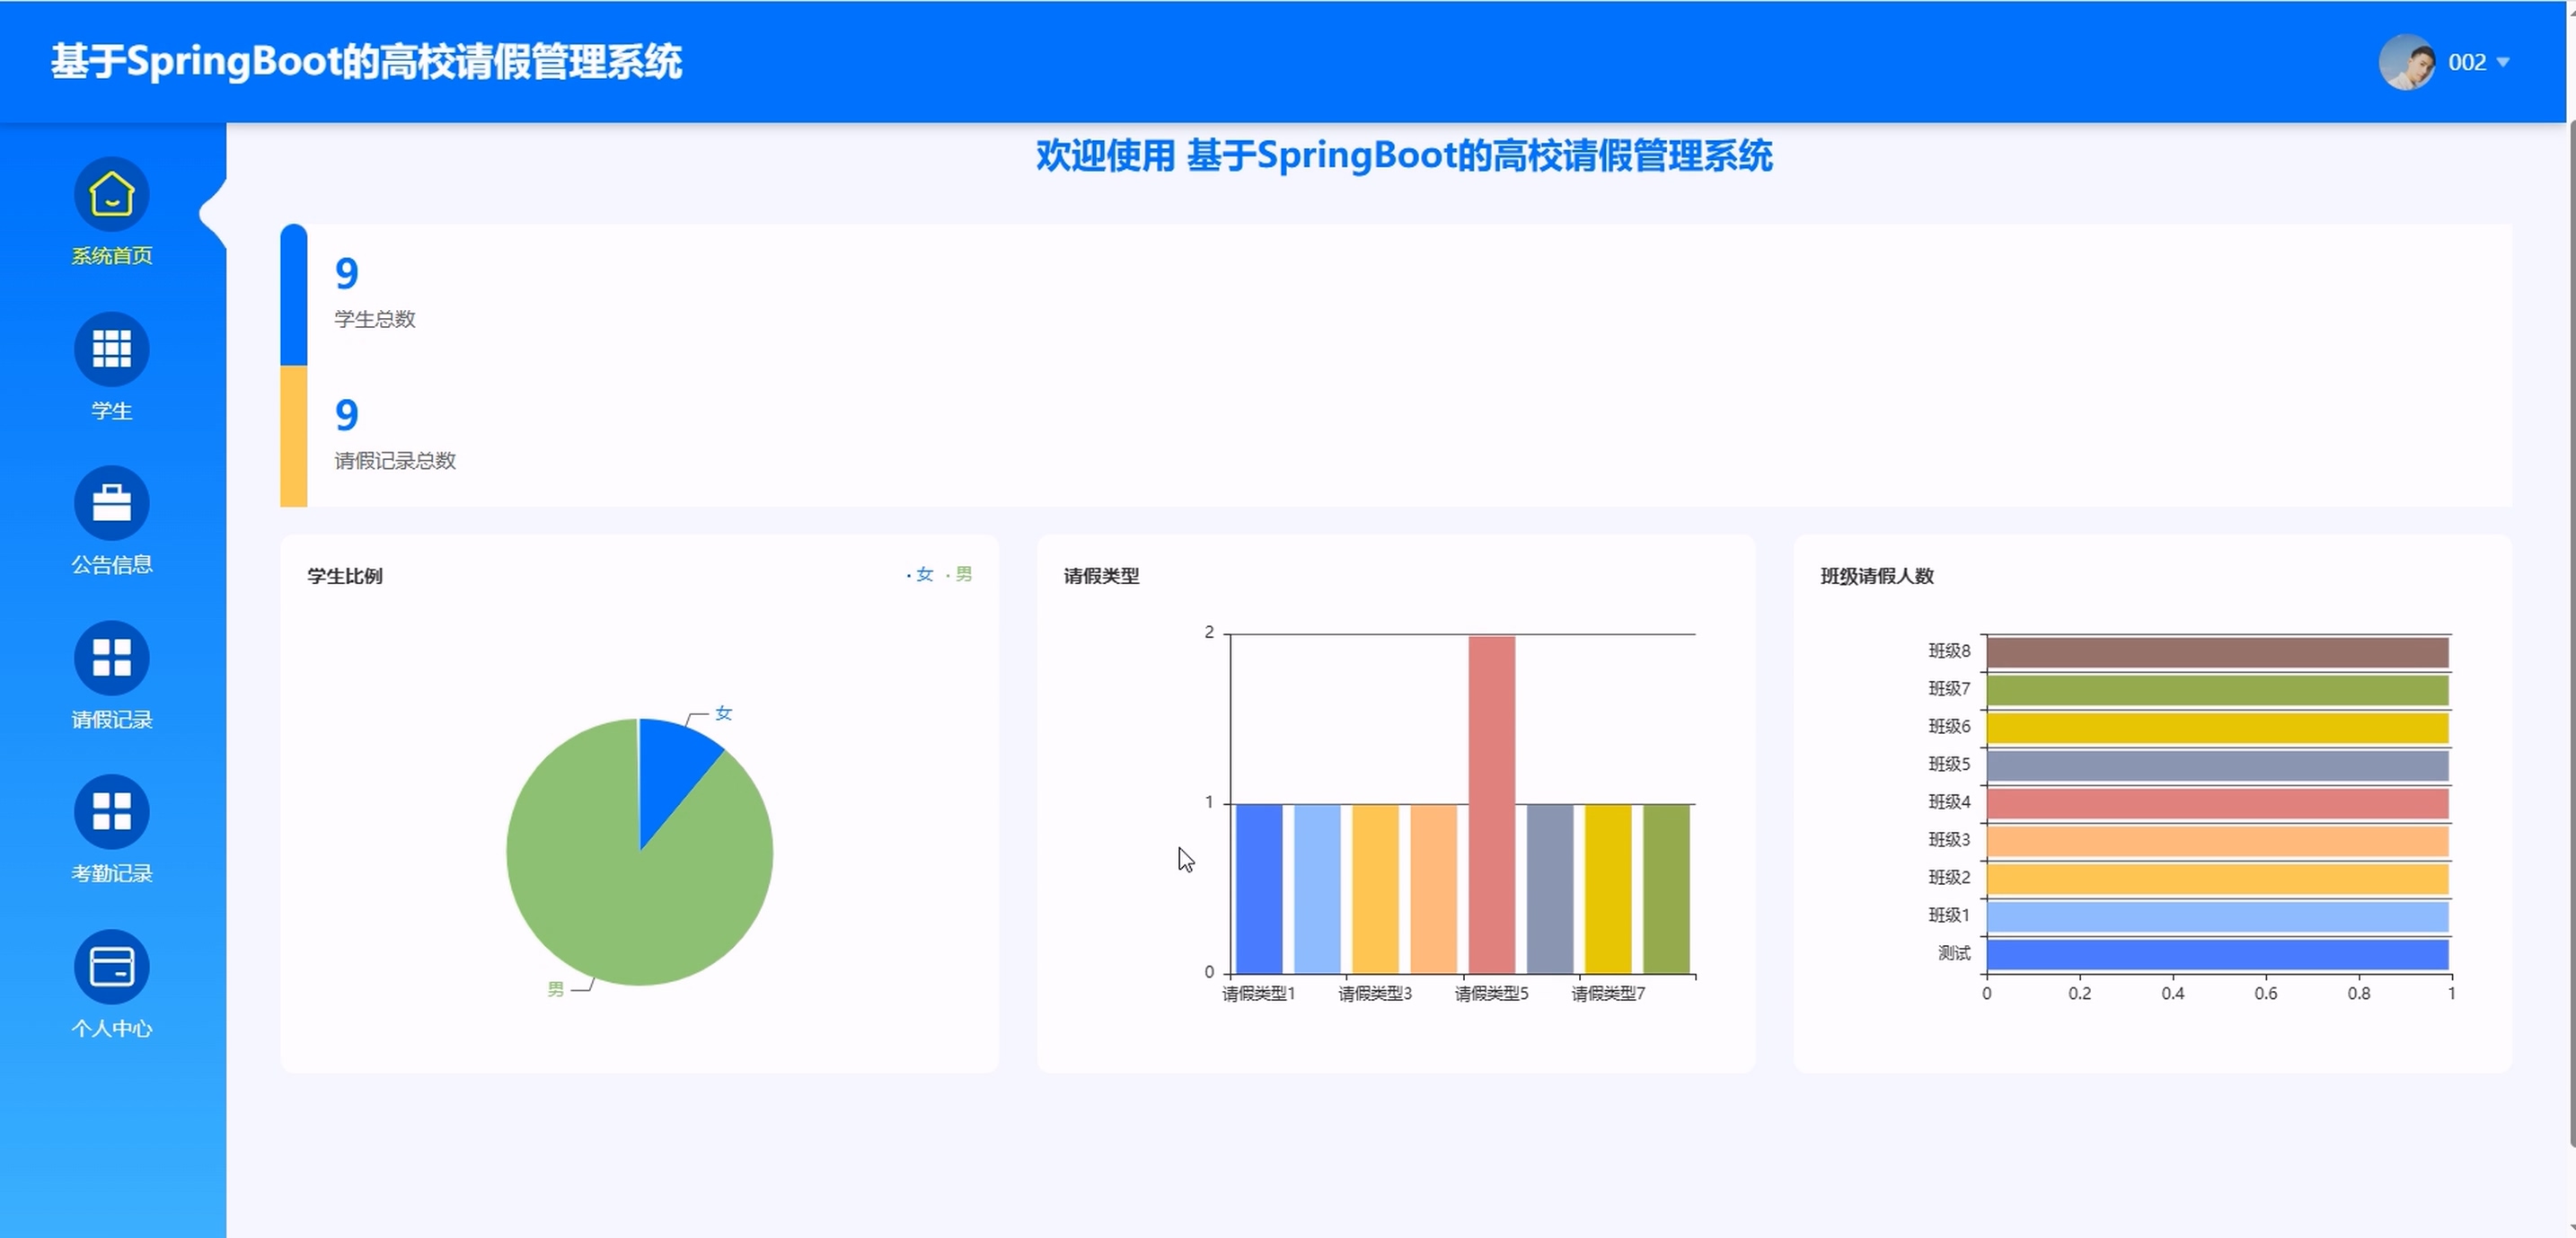Open the 请假记录 sidebar icon

[111, 657]
